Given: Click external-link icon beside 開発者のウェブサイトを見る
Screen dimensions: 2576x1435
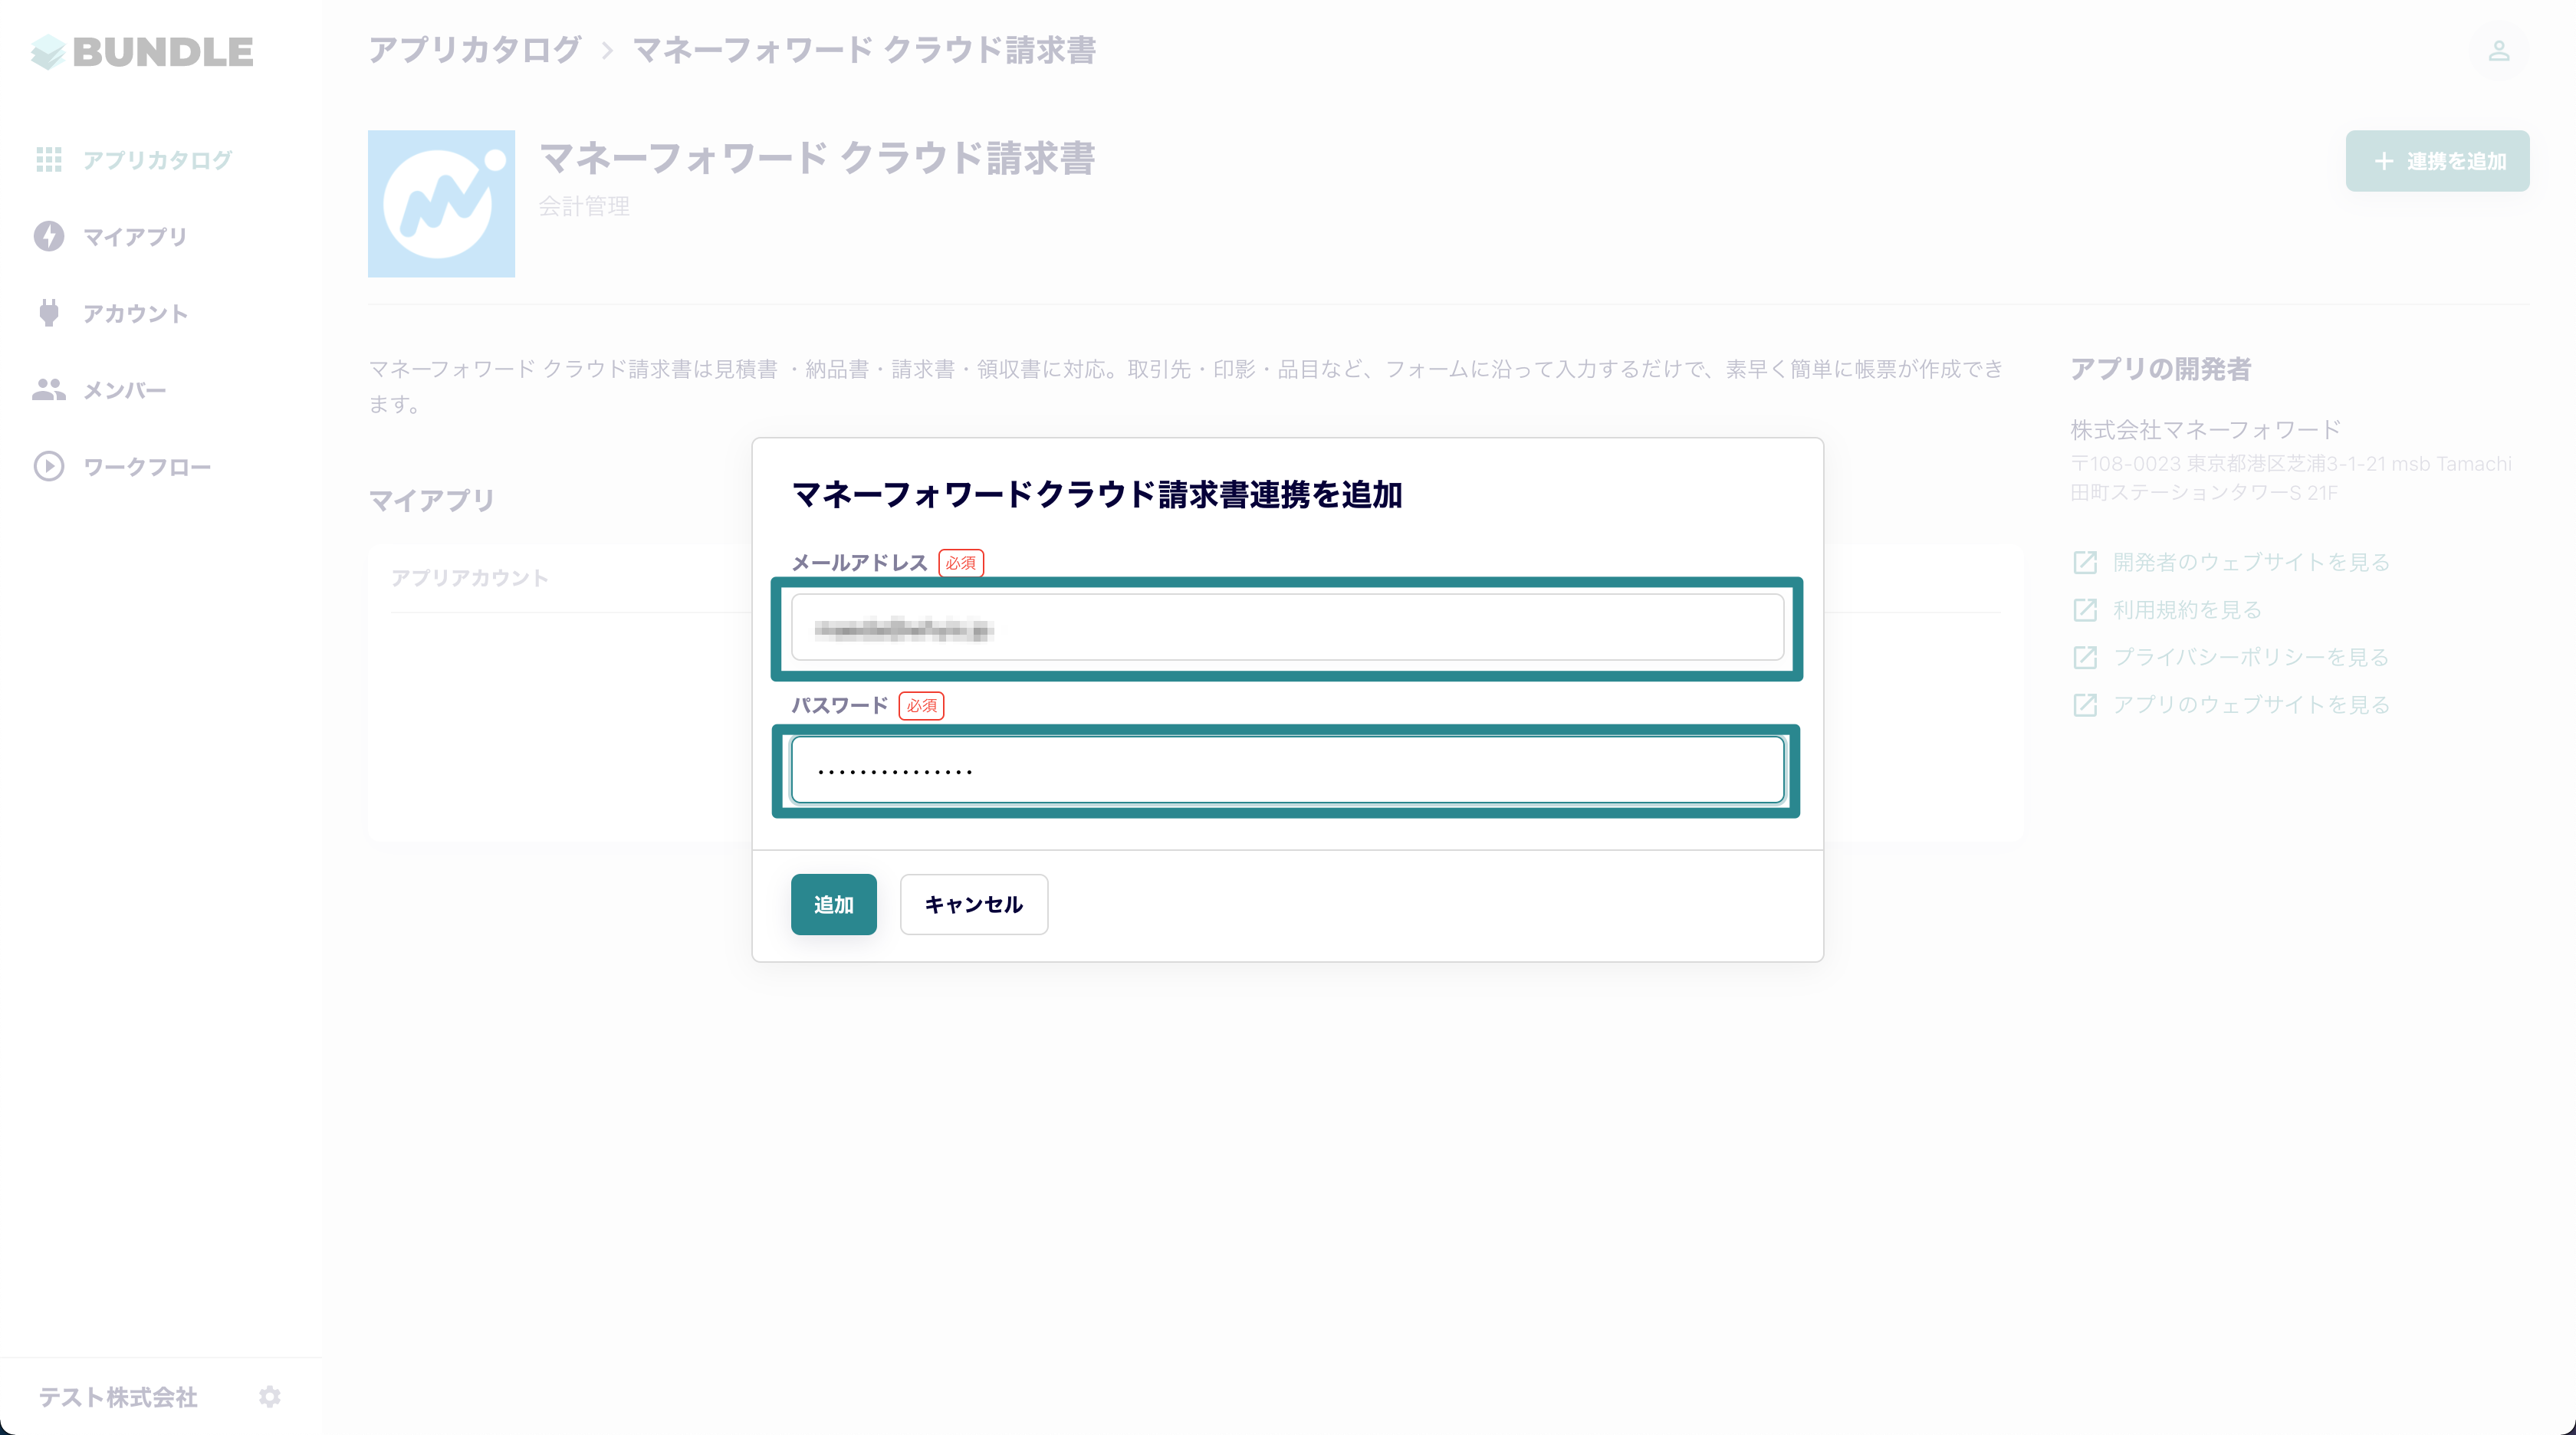Looking at the screenshot, I should coord(2085,562).
